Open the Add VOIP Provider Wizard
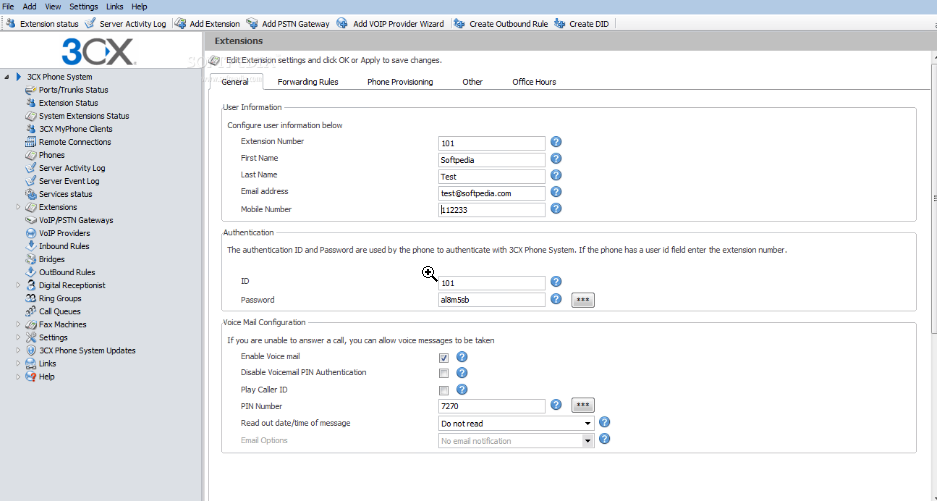 [343, 23]
